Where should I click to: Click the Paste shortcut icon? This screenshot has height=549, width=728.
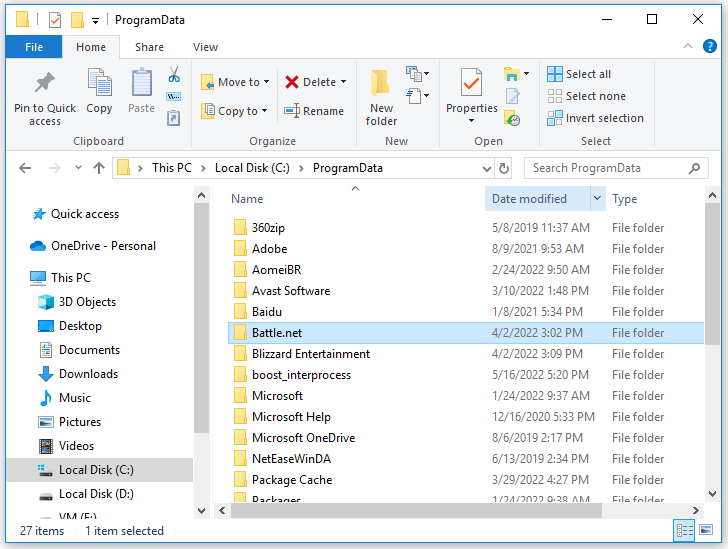coord(174,118)
